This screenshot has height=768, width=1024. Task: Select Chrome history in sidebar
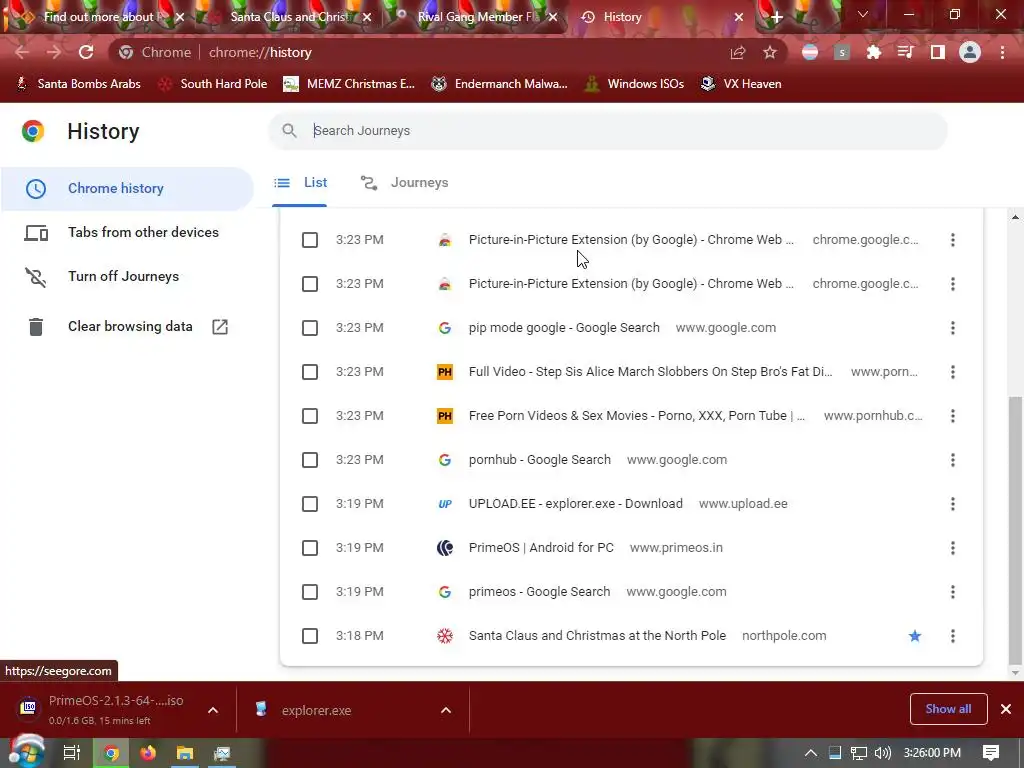[x=127, y=189]
